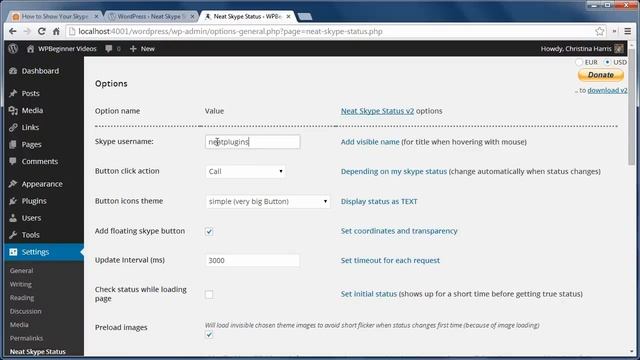Select EUR currency radio button
This screenshot has width=640, height=360.
pos(579,62)
